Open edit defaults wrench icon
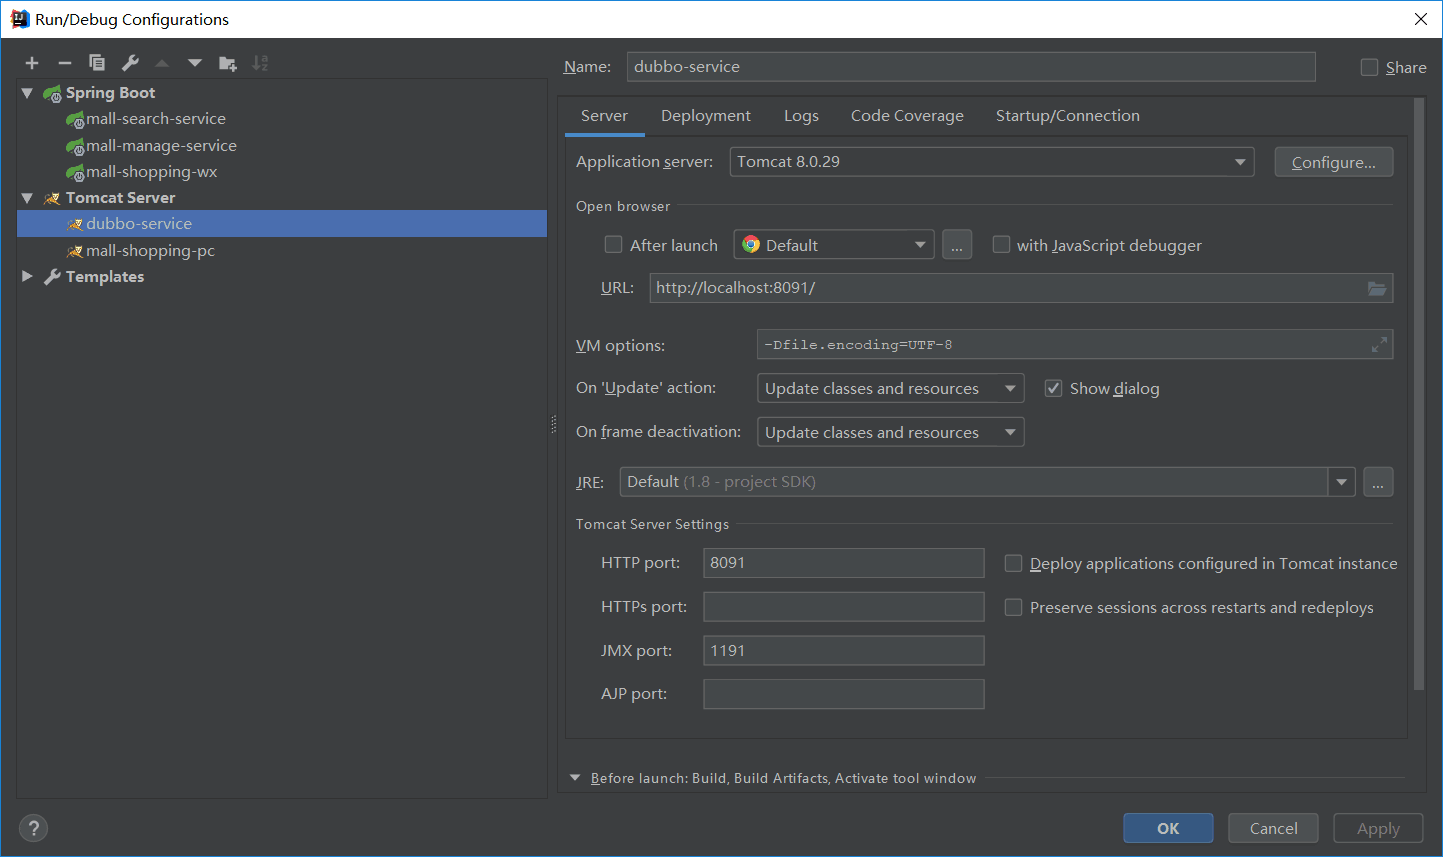Viewport: 1443px width, 857px height. point(130,63)
